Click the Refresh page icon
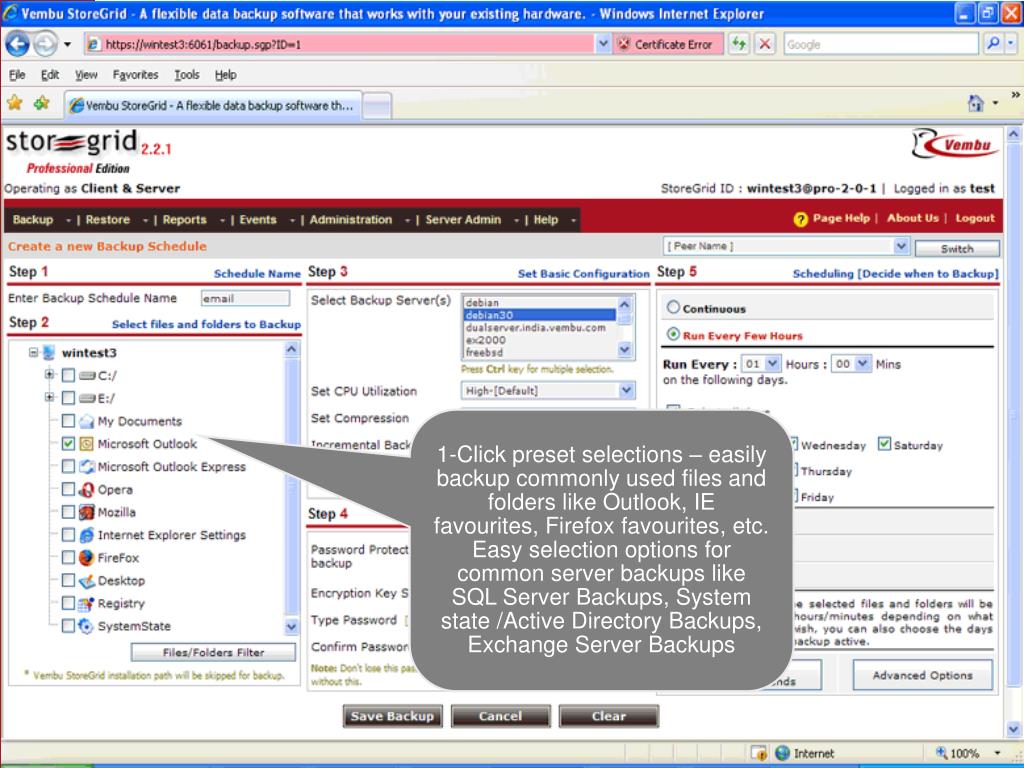Viewport: 1024px width, 768px height. click(x=739, y=44)
